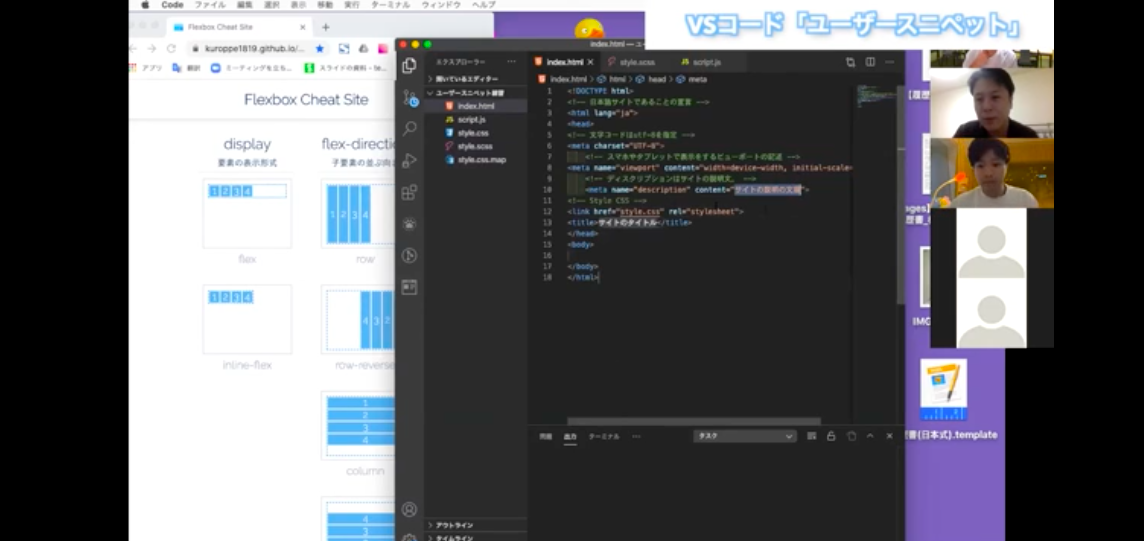The height and width of the screenshot is (541, 1144).
Task: Collapse the ユーザースニペット project folder
Action: (x=475, y=93)
